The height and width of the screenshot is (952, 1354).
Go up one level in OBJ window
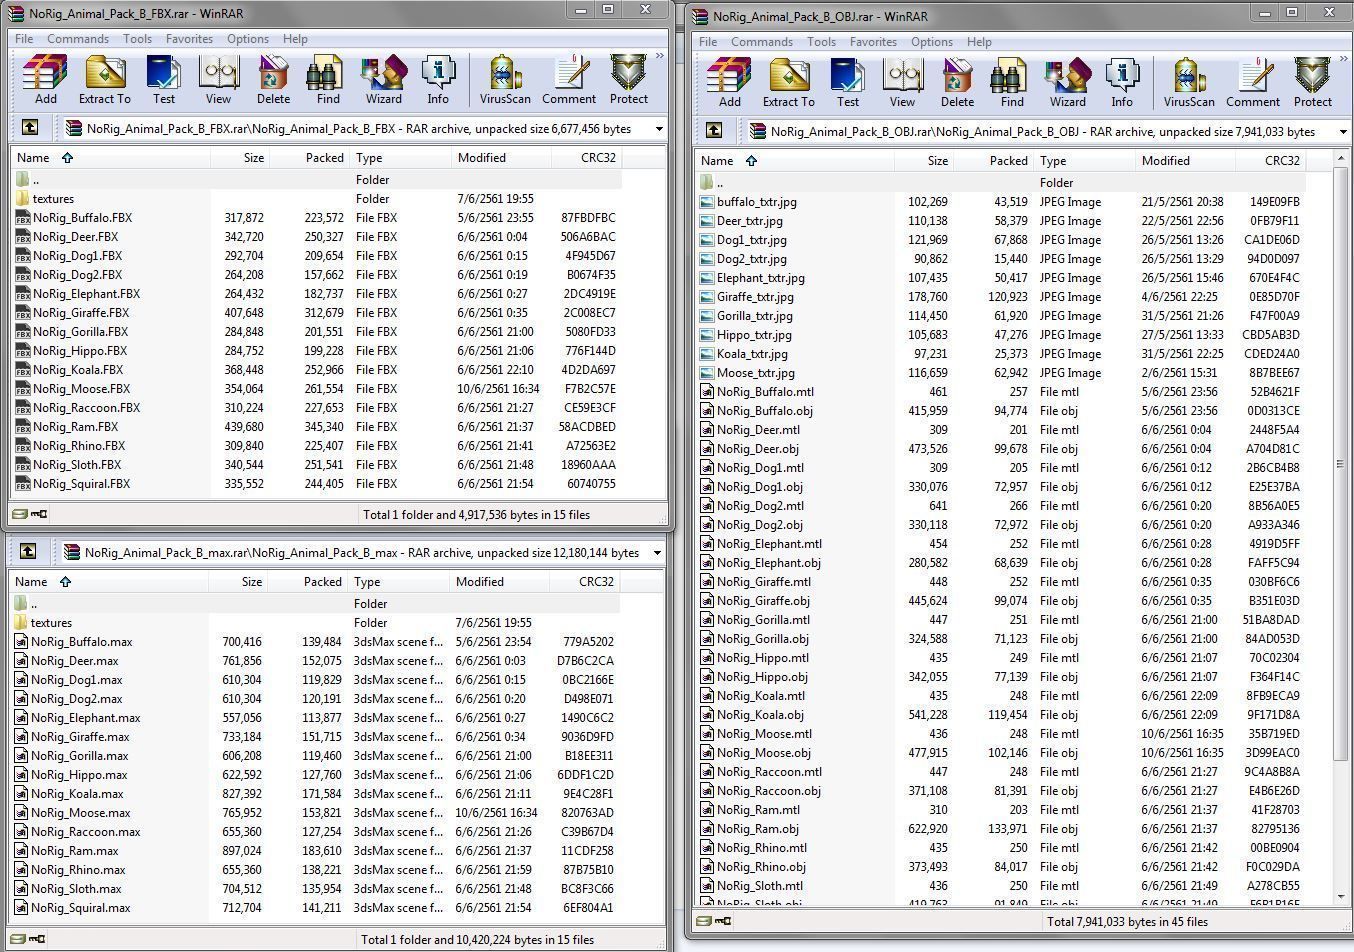[714, 131]
